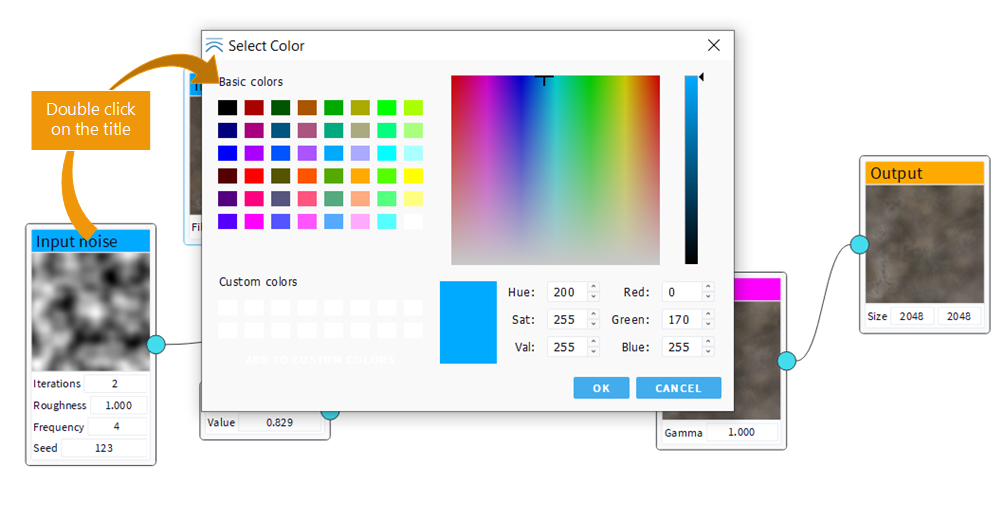Close the Select Color dialog
The image size is (1005, 514).
pos(713,45)
